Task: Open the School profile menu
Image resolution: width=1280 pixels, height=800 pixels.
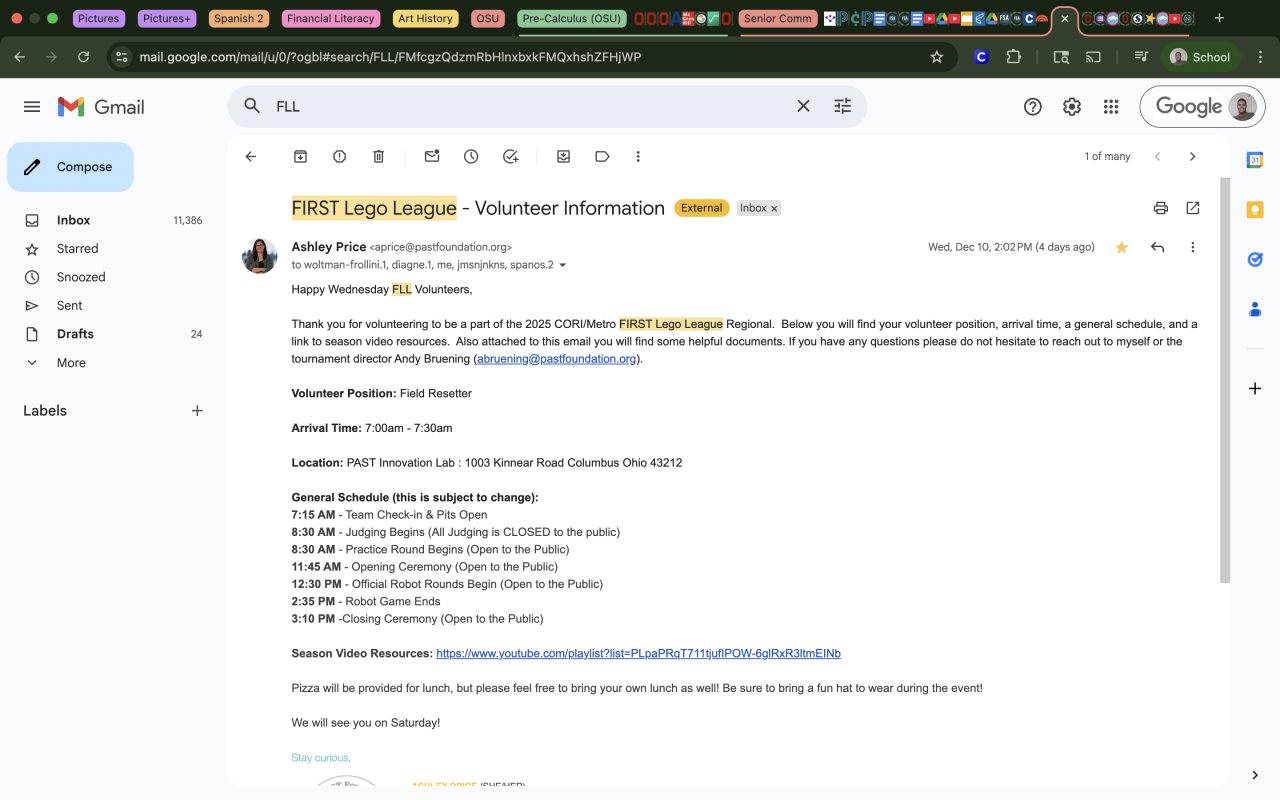Action: (1201, 57)
